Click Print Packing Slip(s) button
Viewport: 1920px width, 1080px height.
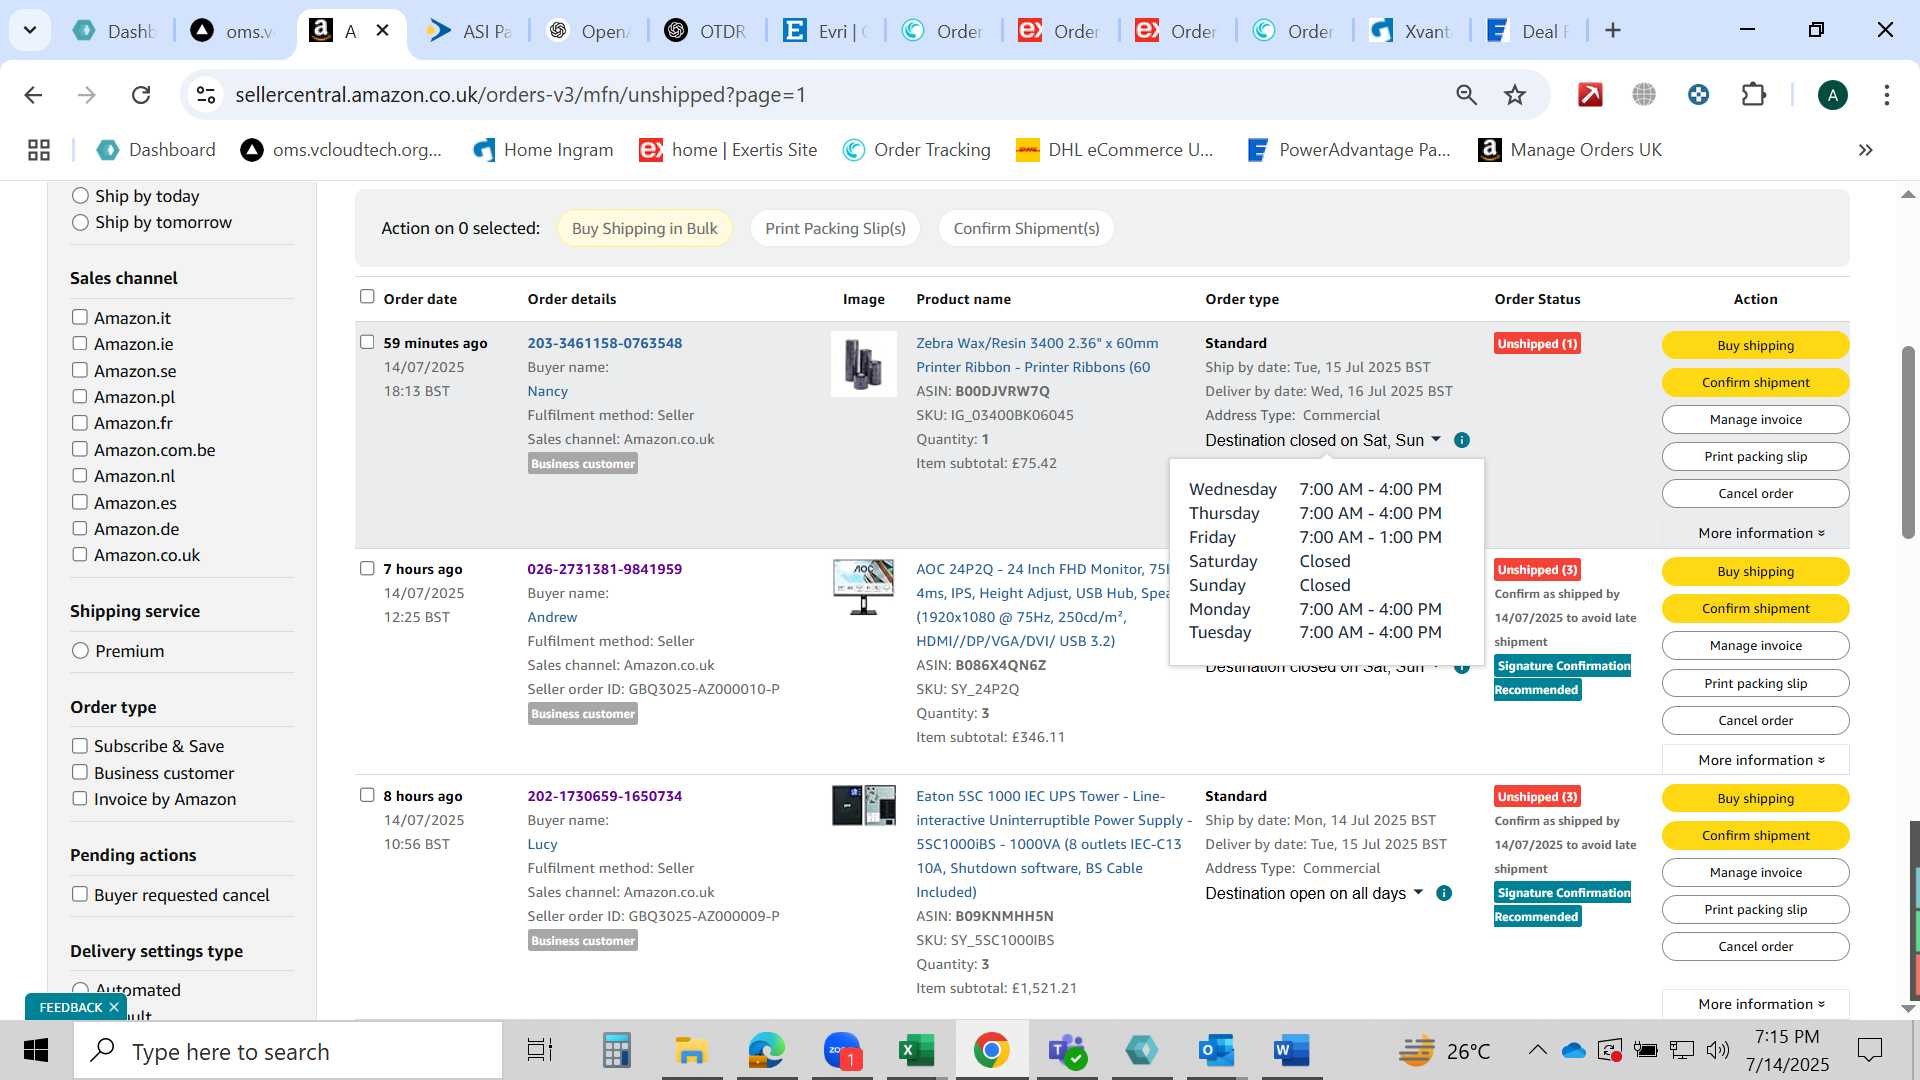click(835, 228)
